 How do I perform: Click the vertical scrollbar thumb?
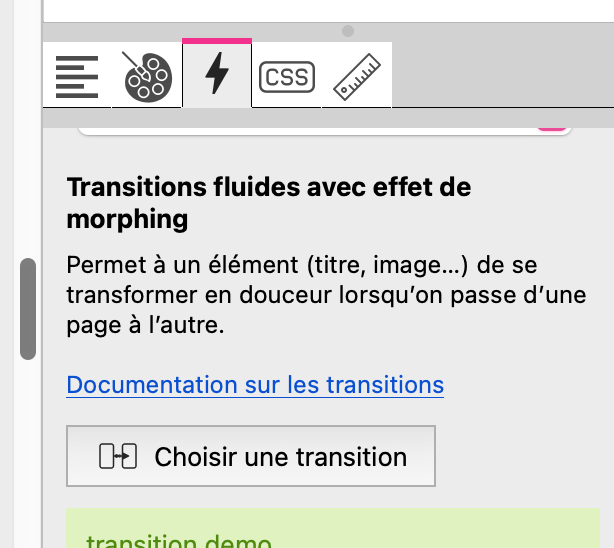point(28,308)
